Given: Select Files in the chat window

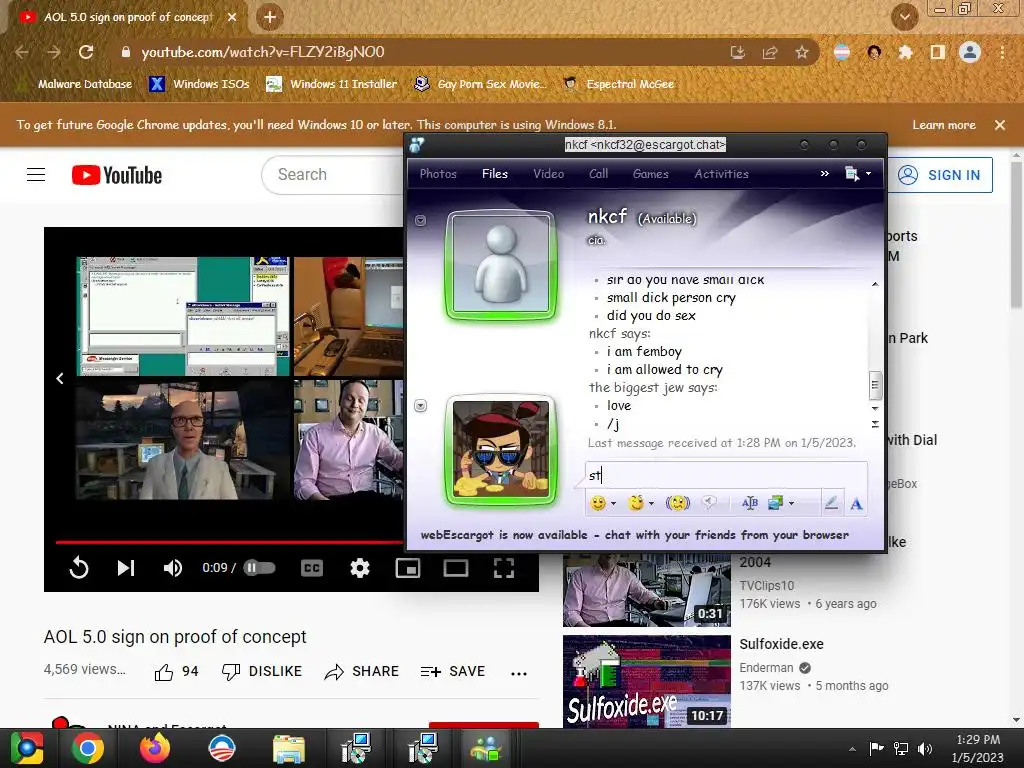Looking at the screenshot, I should coord(495,174).
